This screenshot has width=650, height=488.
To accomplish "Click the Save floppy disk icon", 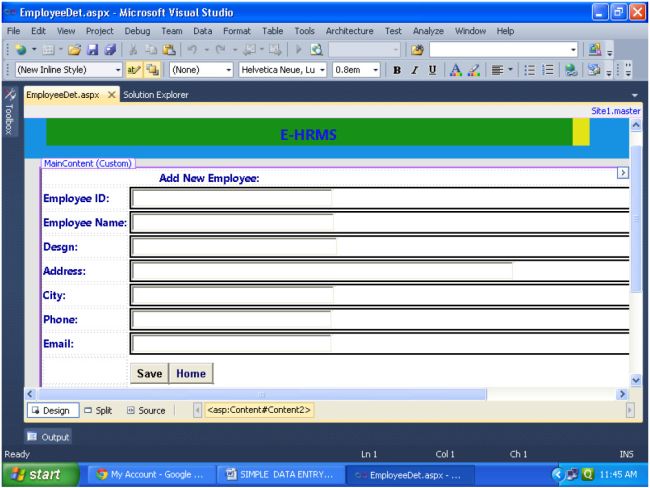I will pos(92,50).
